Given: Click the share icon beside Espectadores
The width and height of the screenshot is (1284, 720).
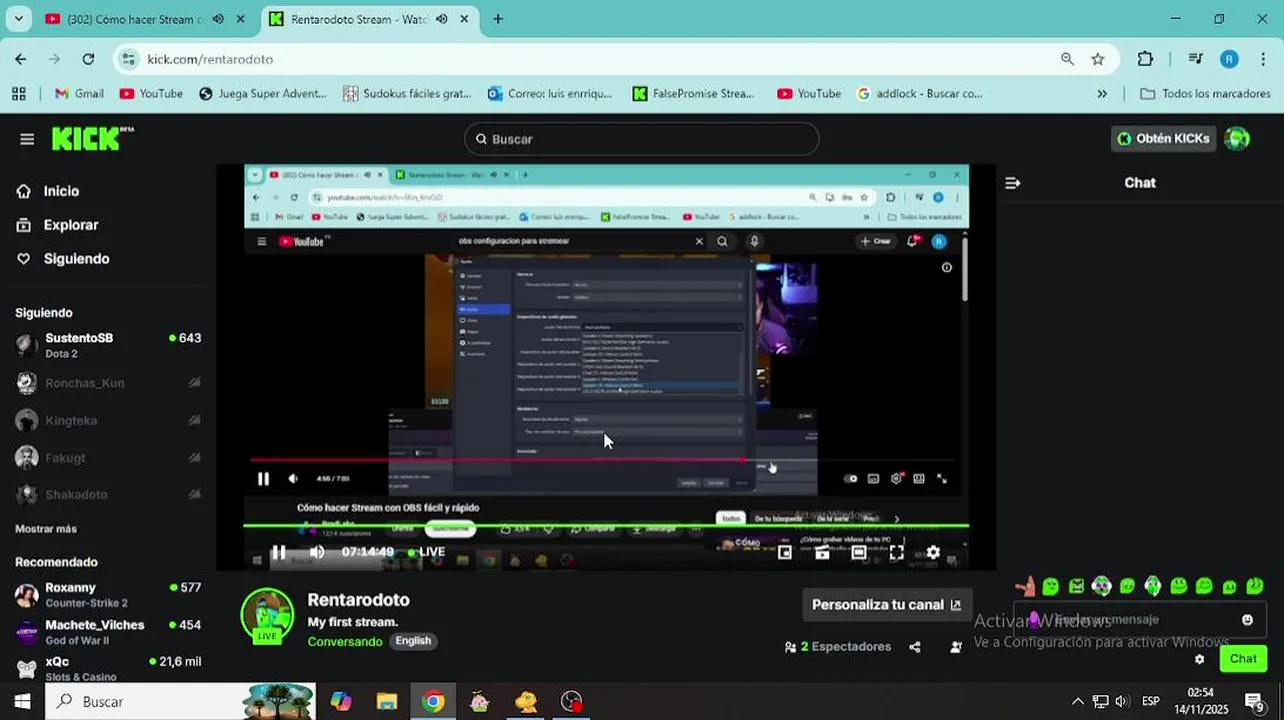Looking at the screenshot, I should tap(915, 647).
